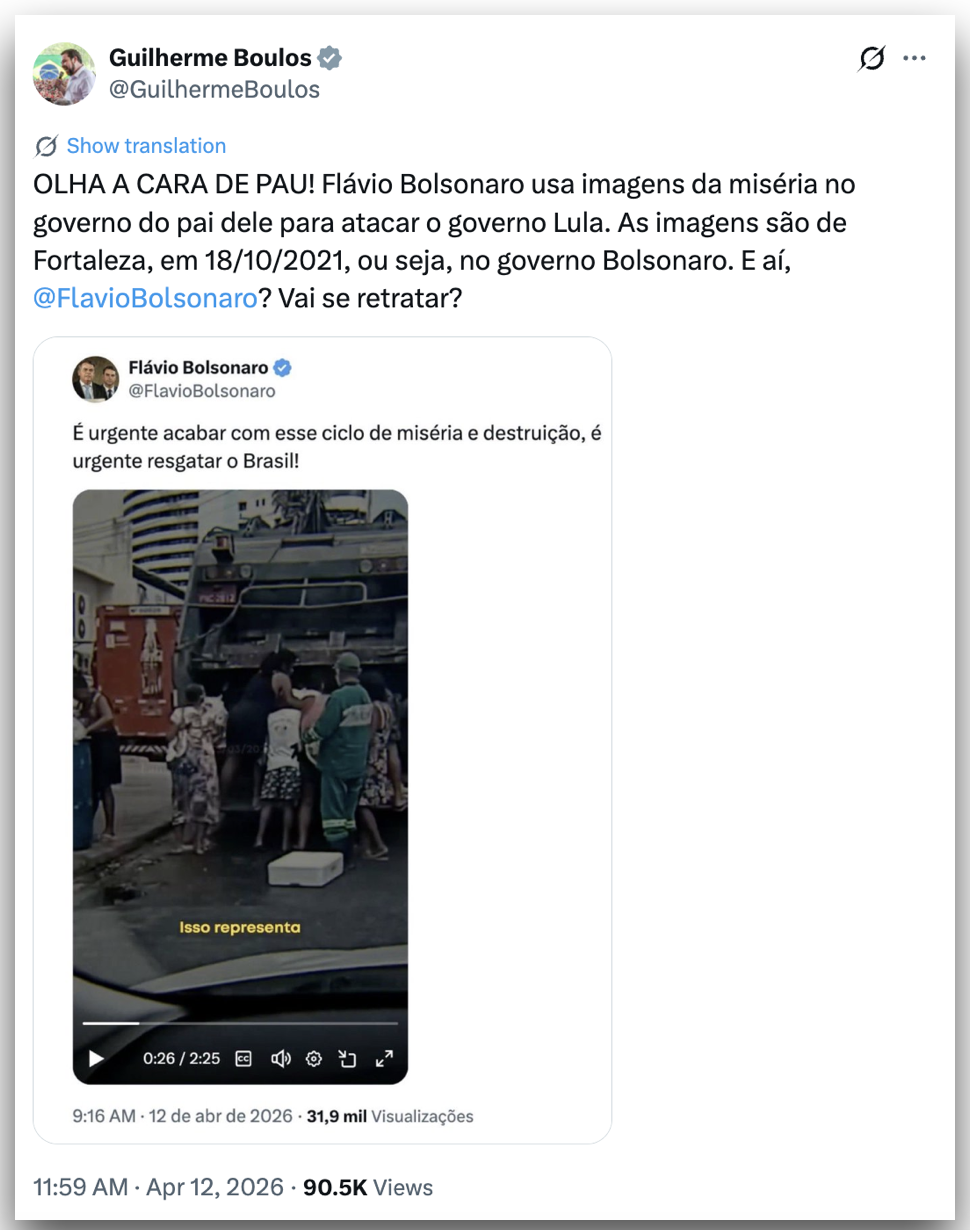The width and height of the screenshot is (970, 1230).
Task: Click the 11:59 AM Apr 12, 2026 timestamp
Action: pos(159,1187)
